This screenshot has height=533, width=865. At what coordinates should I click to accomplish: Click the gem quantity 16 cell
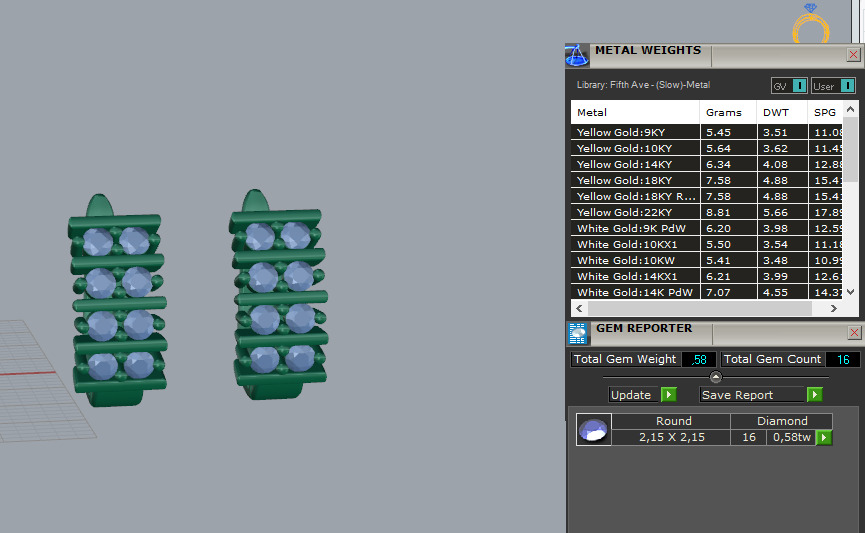point(749,438)
